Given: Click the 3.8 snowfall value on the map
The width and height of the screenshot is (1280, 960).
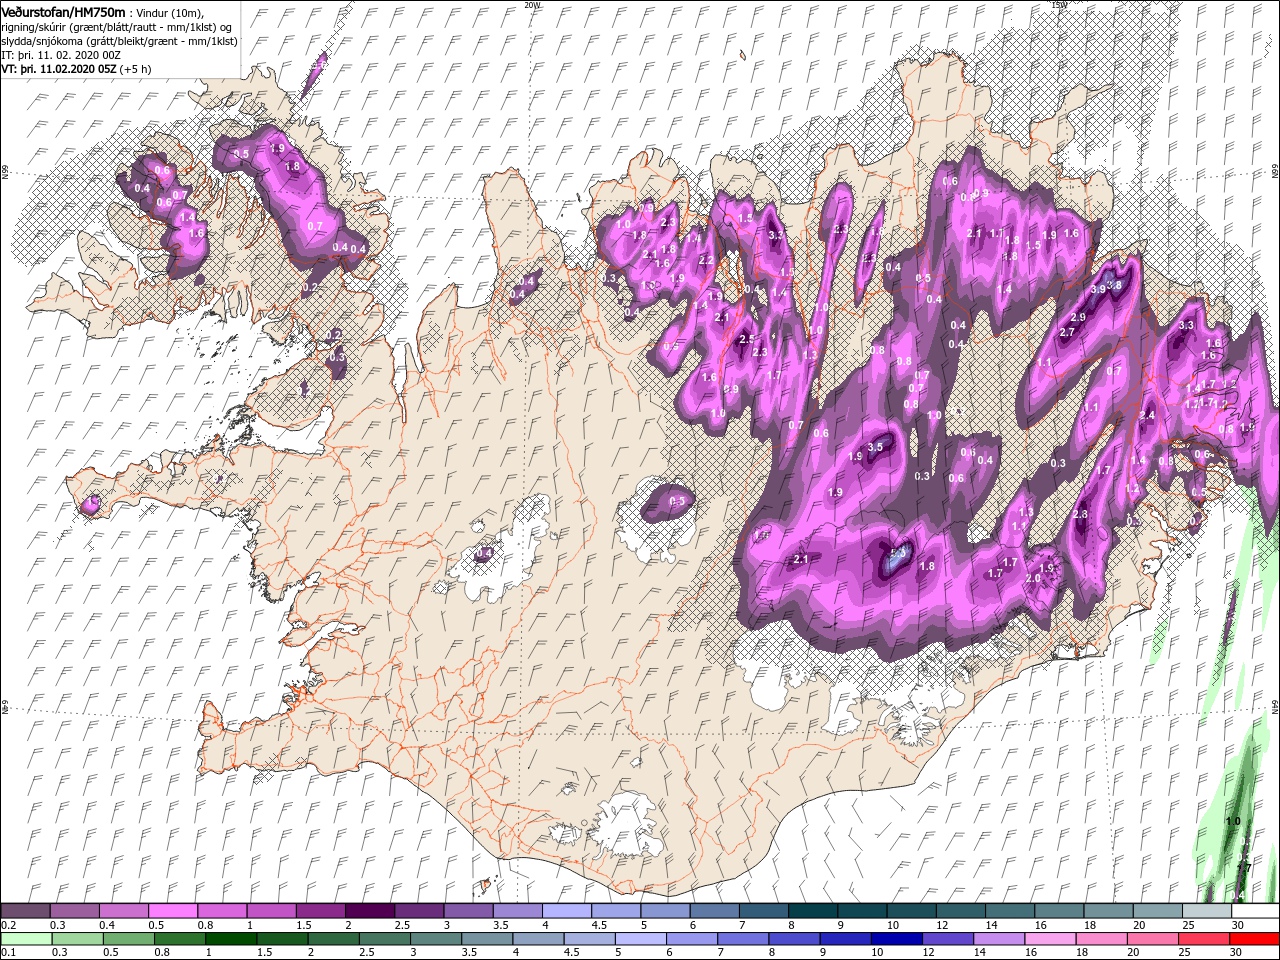Looking at the screenshot, I should pyautogui.click(x=1115, y=285).
